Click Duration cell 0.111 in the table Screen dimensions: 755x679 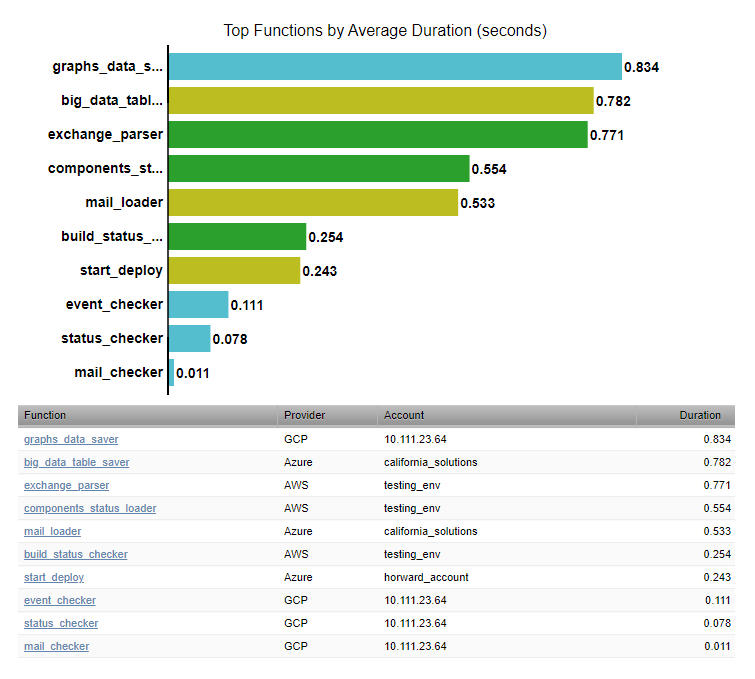[717, 601]
